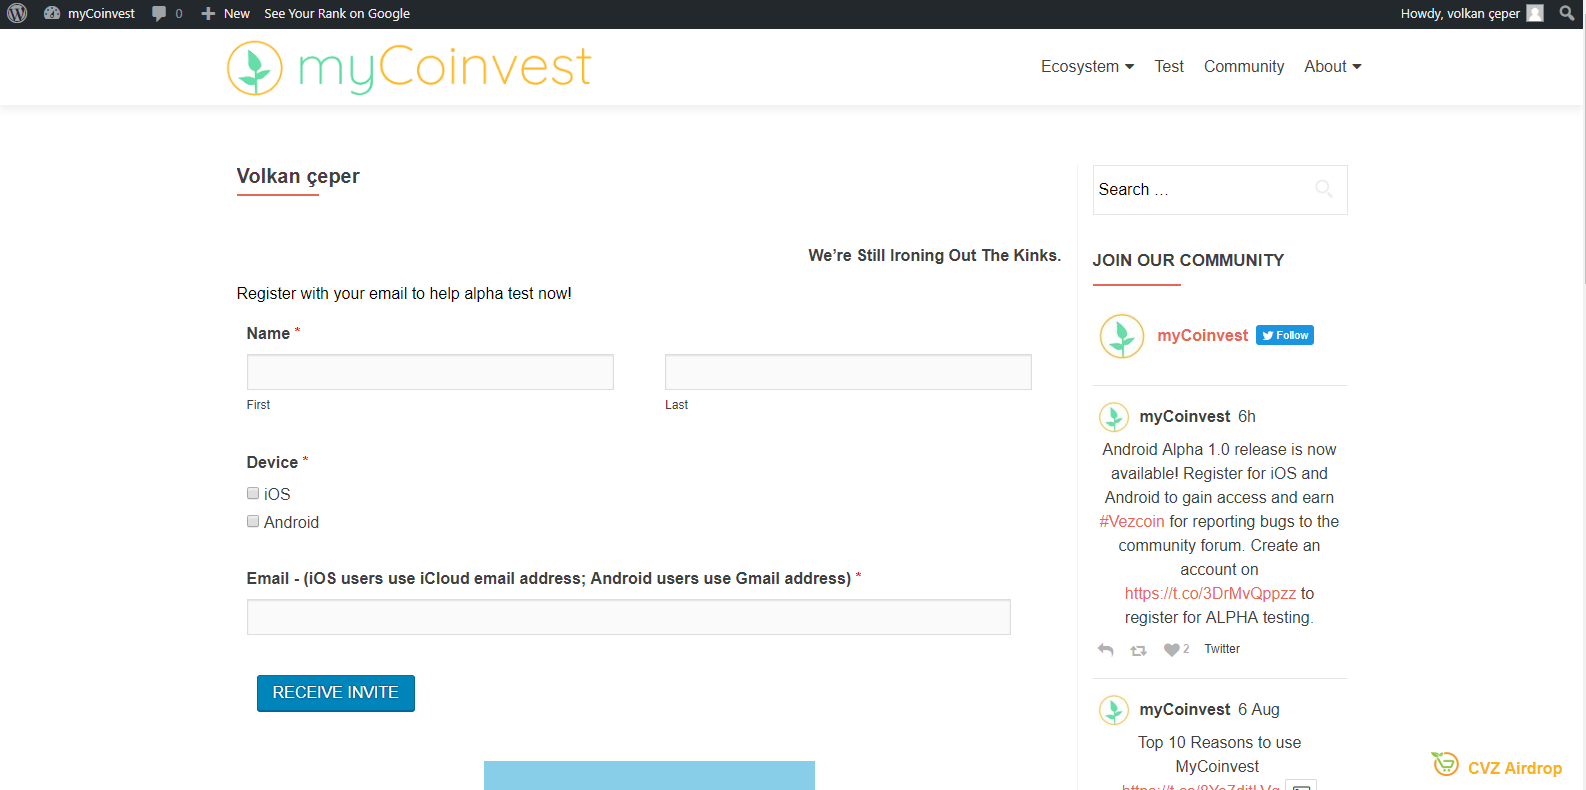The image size is (1586, 790).
Task: Click the myCoinvest leaf logo in the header
Action: click(255, 68)
